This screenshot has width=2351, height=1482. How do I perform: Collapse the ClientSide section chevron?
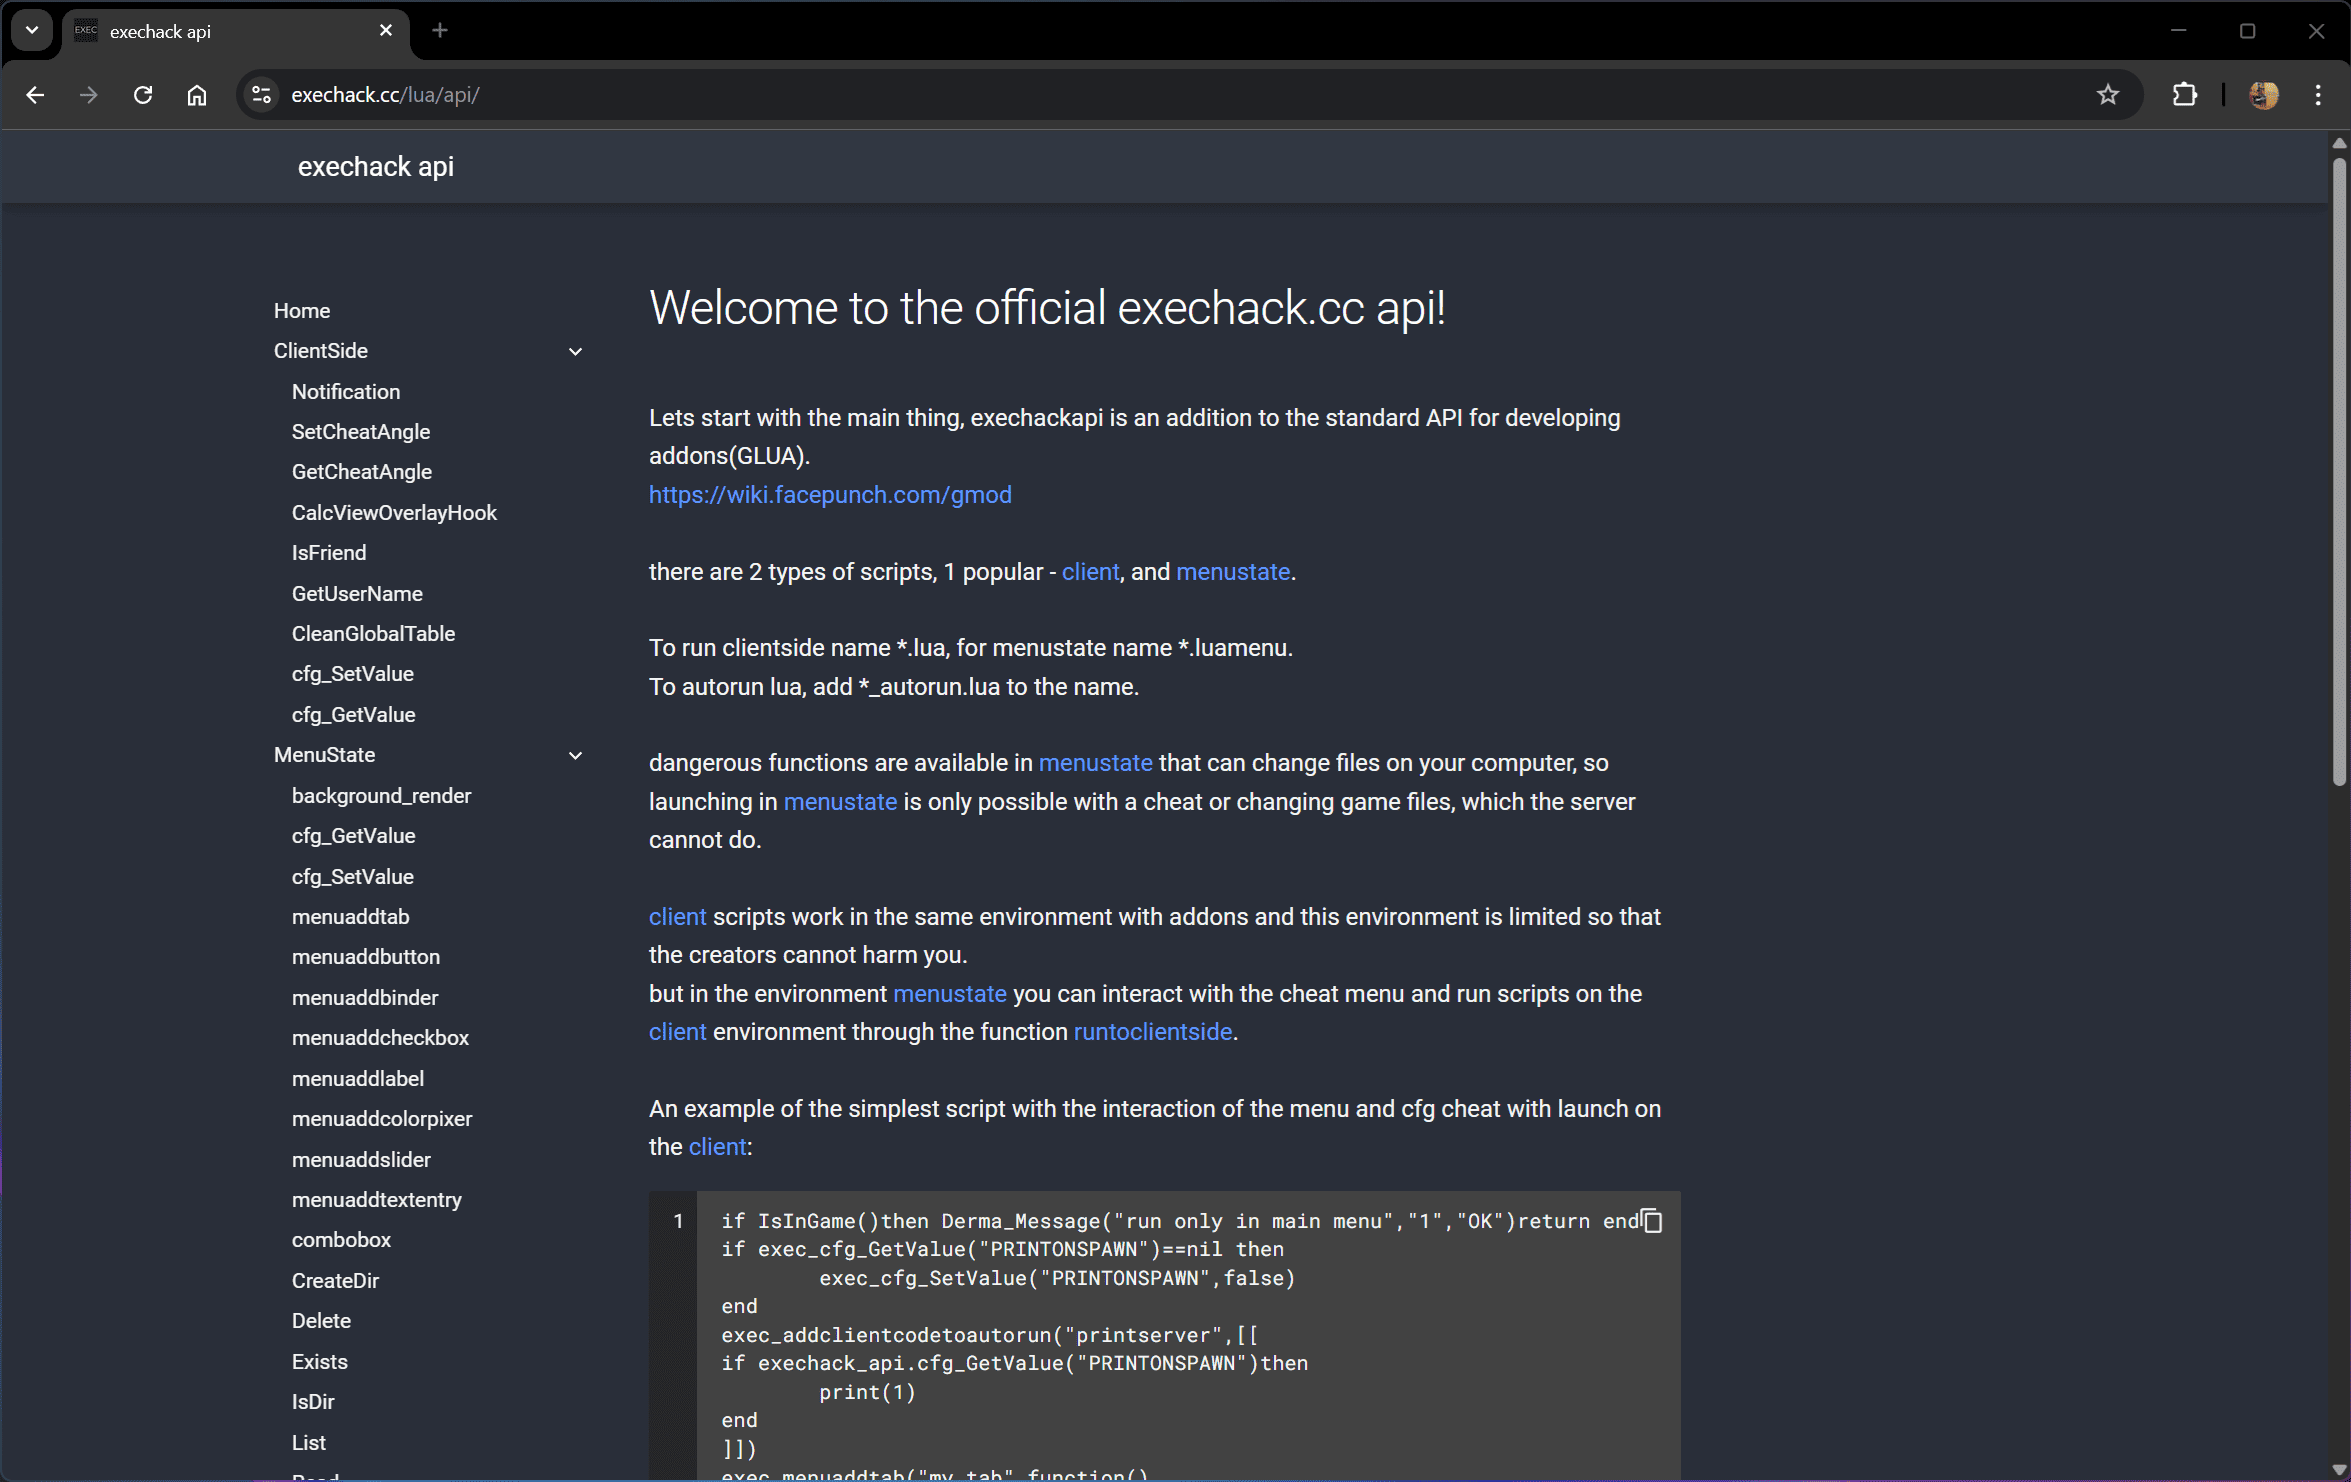575,352
